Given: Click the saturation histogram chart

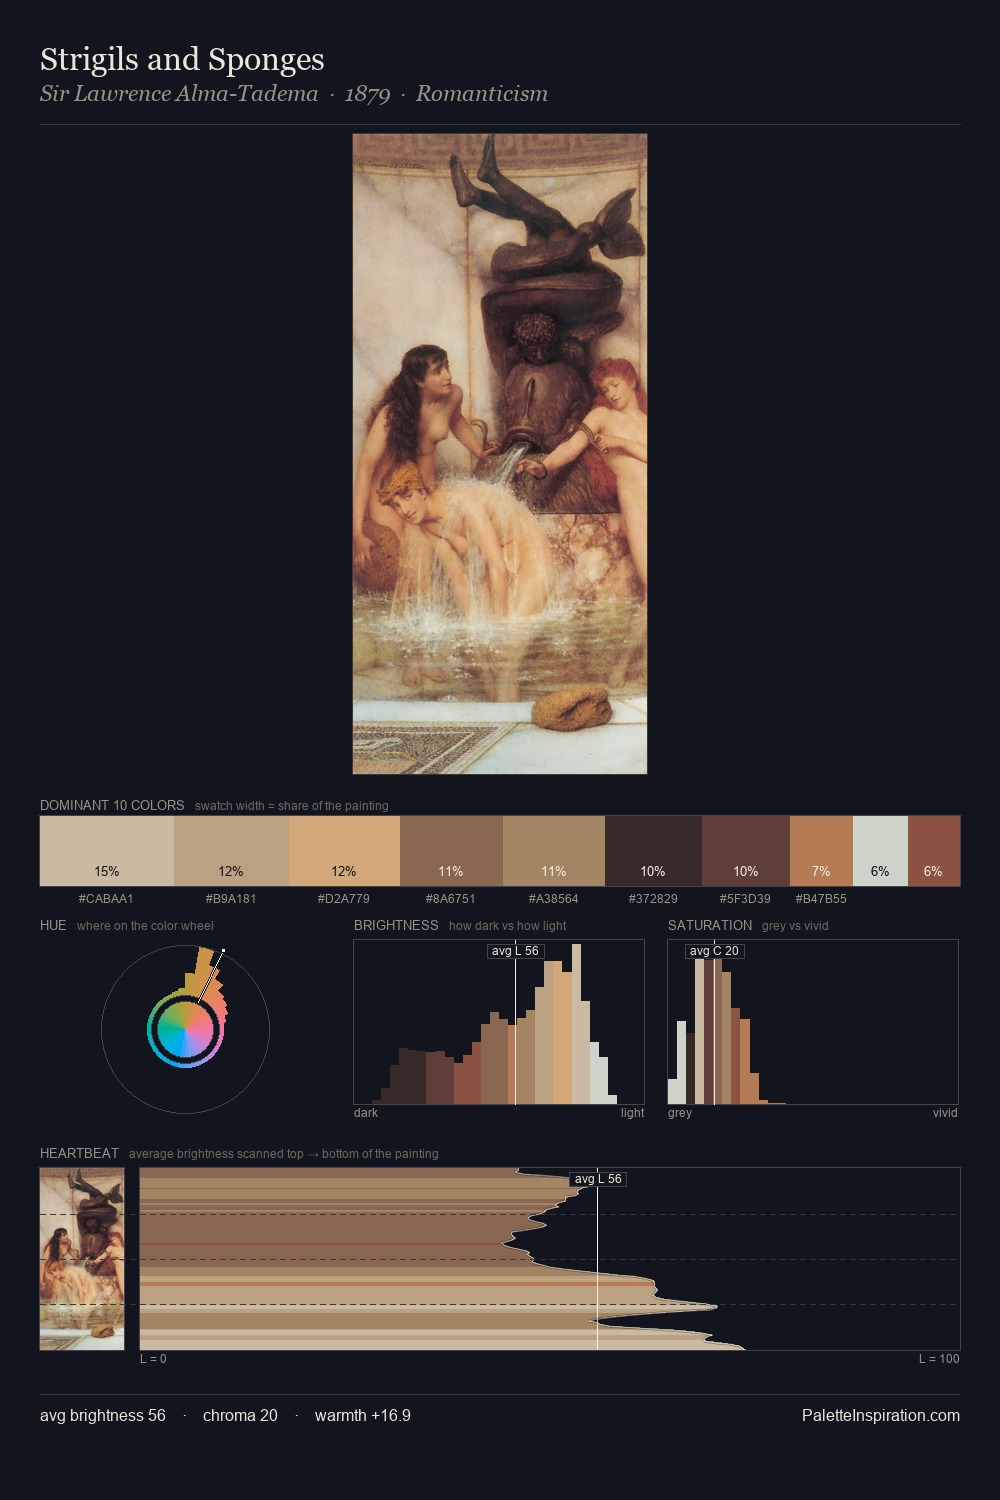Looking at the screenshot, I should 813,1022.
